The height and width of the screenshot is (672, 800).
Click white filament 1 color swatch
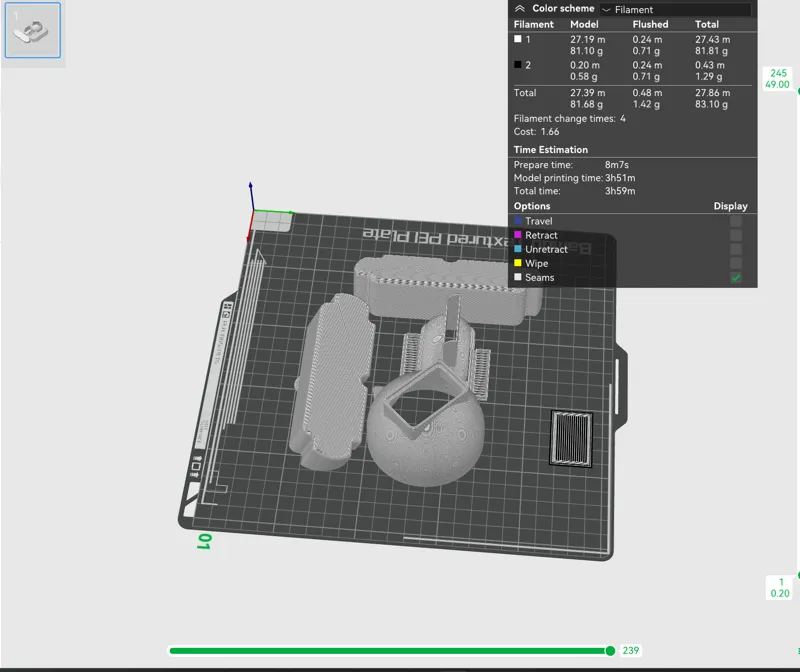518,39
